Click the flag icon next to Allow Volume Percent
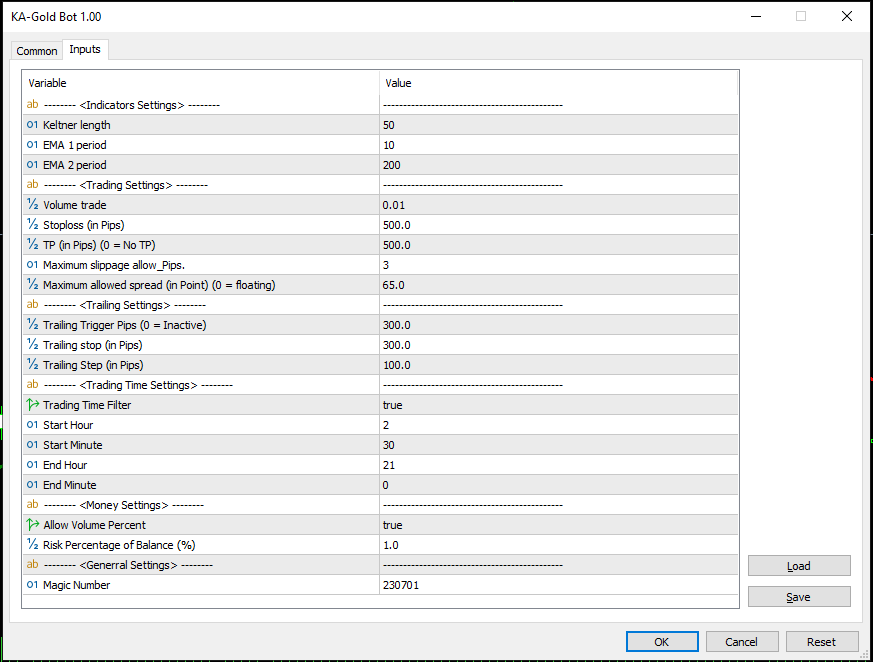The height and width of the screenshot is (662, 873). pos(31,524)
